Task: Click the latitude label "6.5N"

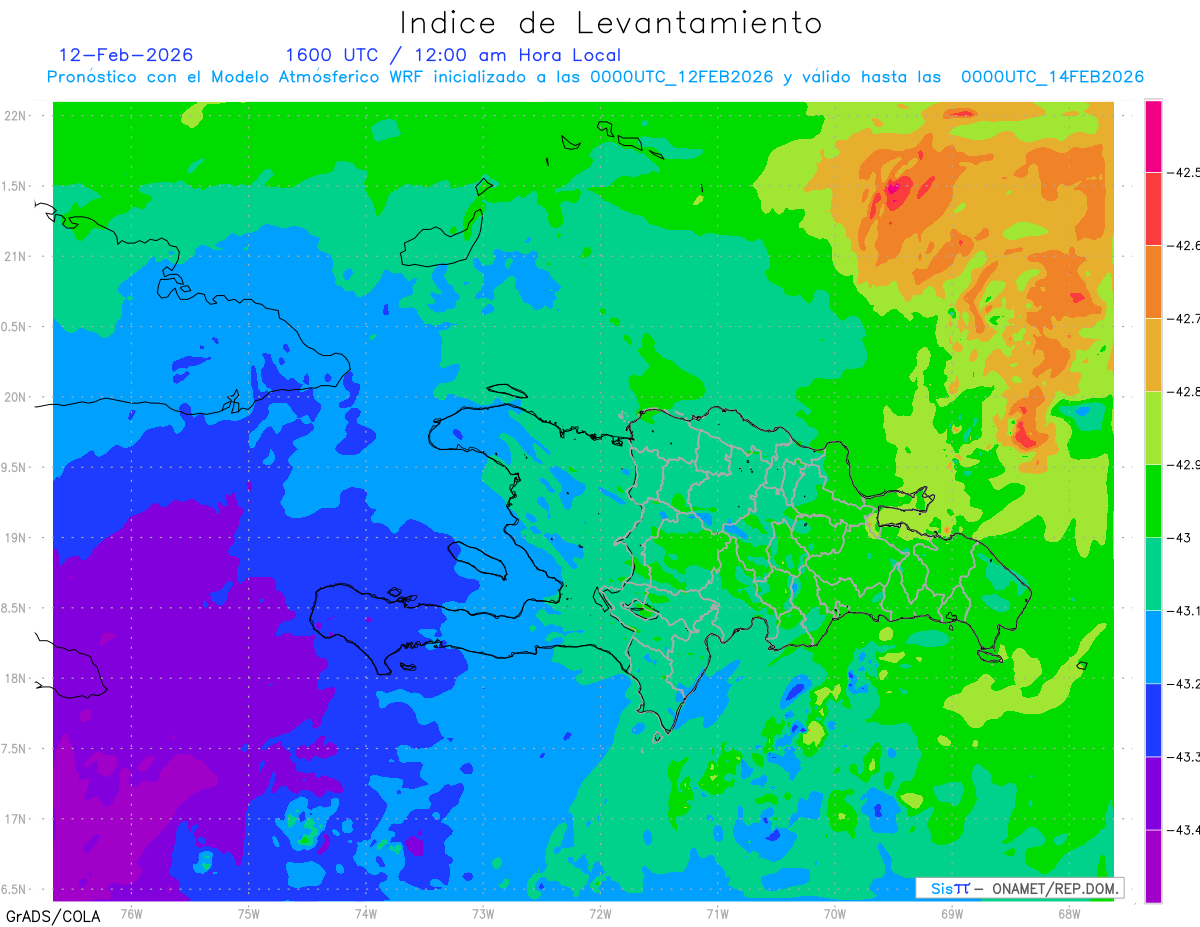Action: (x=15, y=889)
